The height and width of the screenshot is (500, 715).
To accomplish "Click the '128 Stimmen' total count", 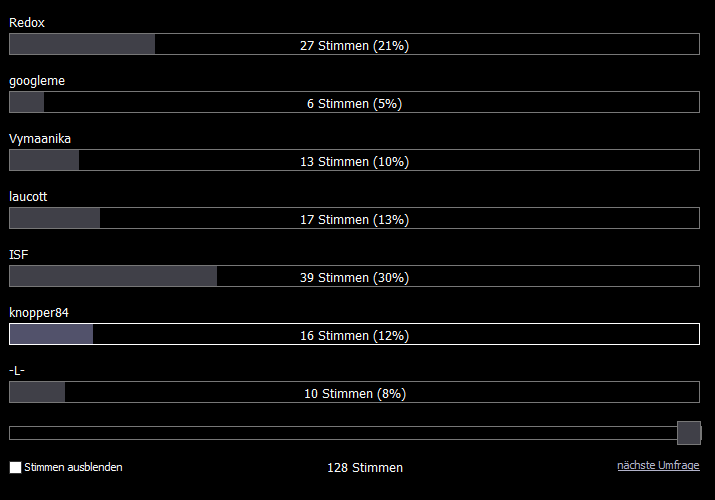I will coord(365,468).
